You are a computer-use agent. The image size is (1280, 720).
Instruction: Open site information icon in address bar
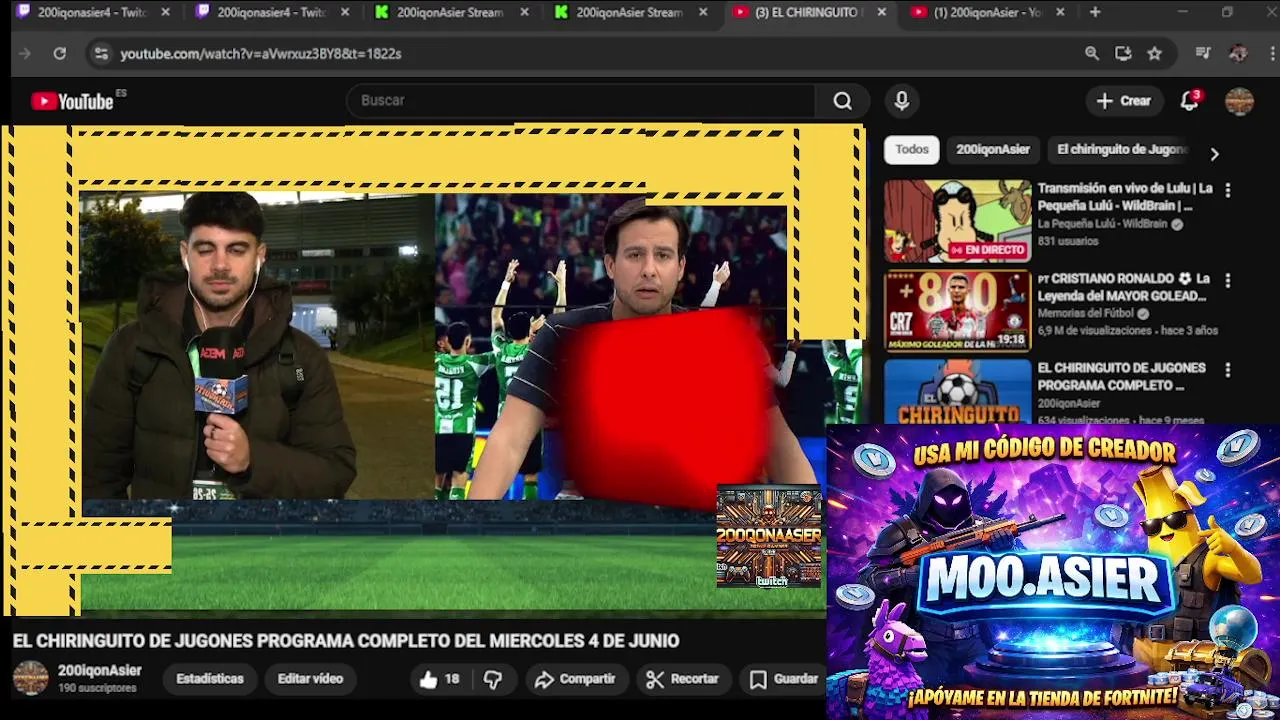(100, 53)
